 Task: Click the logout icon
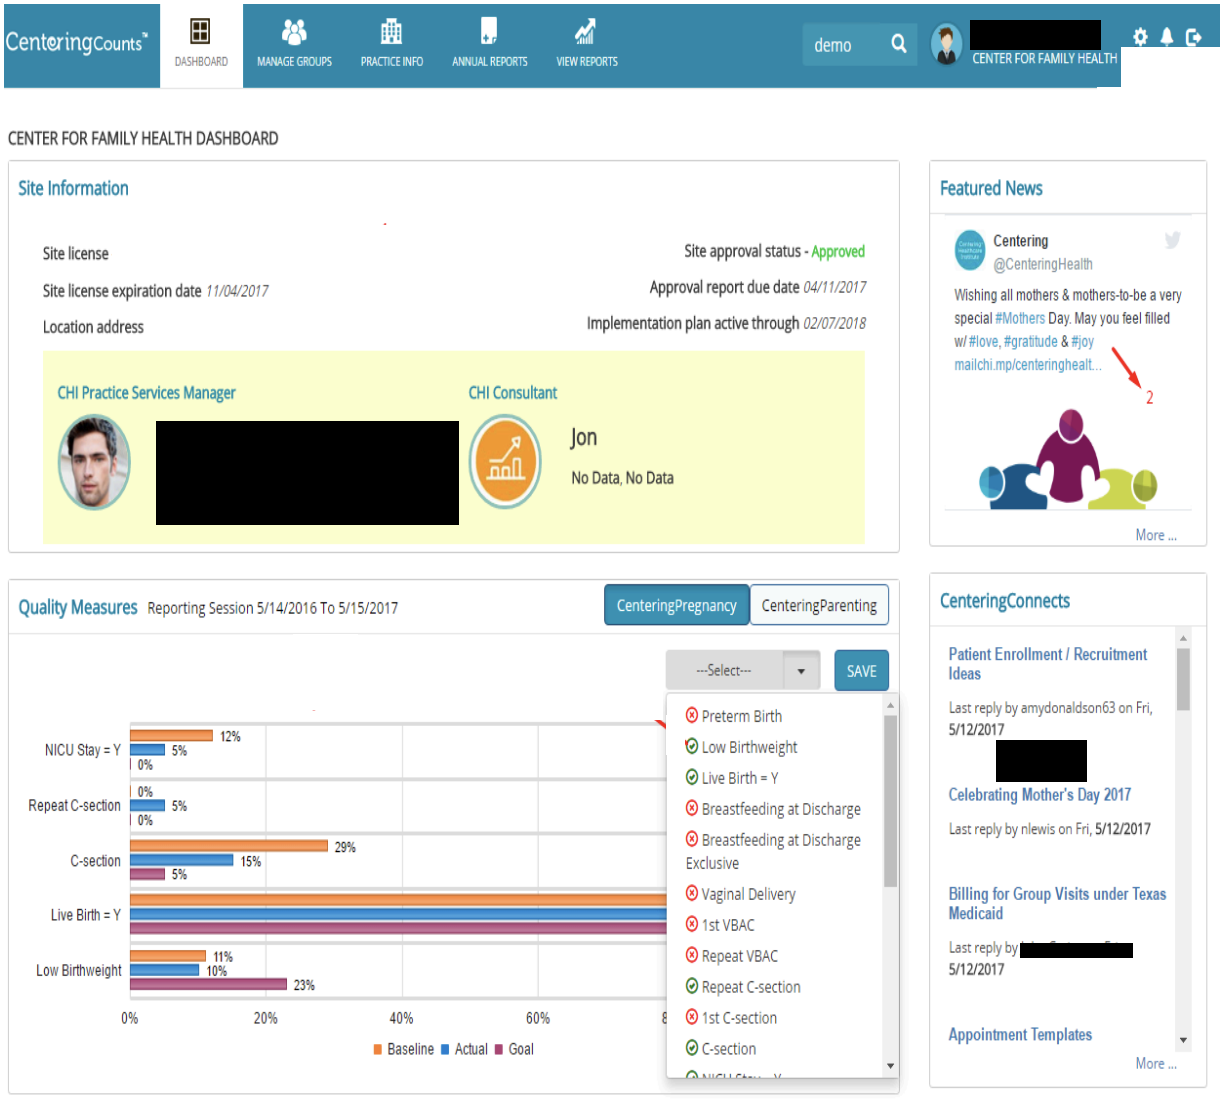pyautogui.click(x=1193, y=37)
